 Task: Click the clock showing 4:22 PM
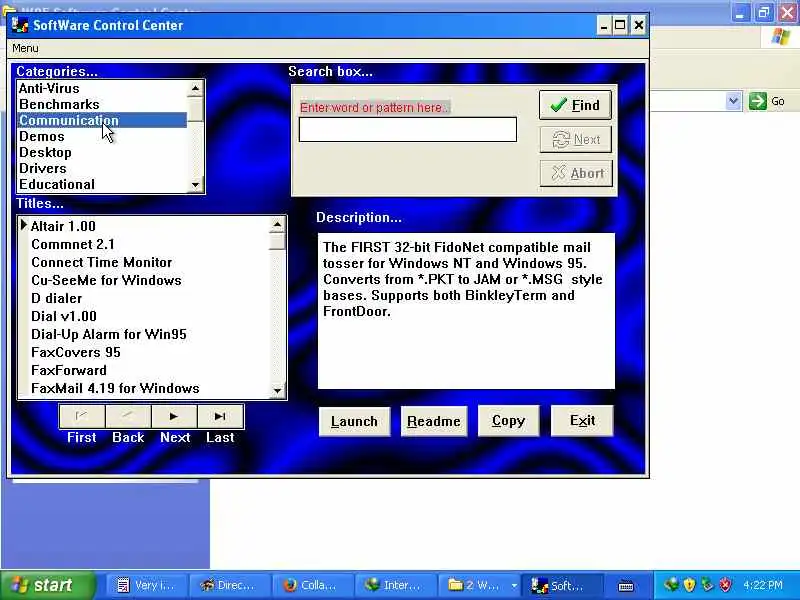click(762, 585)
